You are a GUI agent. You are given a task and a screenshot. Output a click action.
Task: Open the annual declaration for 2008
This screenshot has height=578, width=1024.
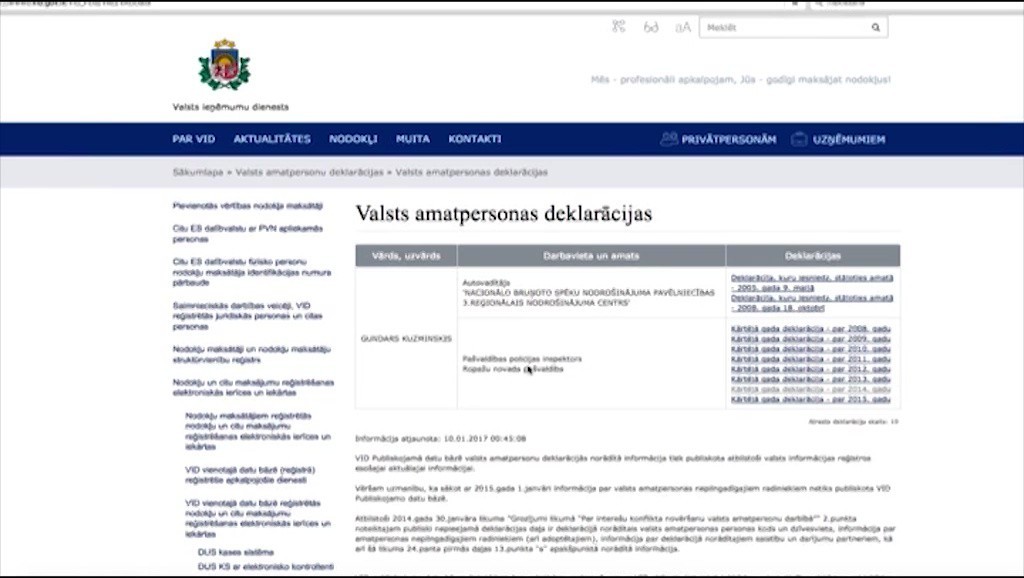[810, 329]
